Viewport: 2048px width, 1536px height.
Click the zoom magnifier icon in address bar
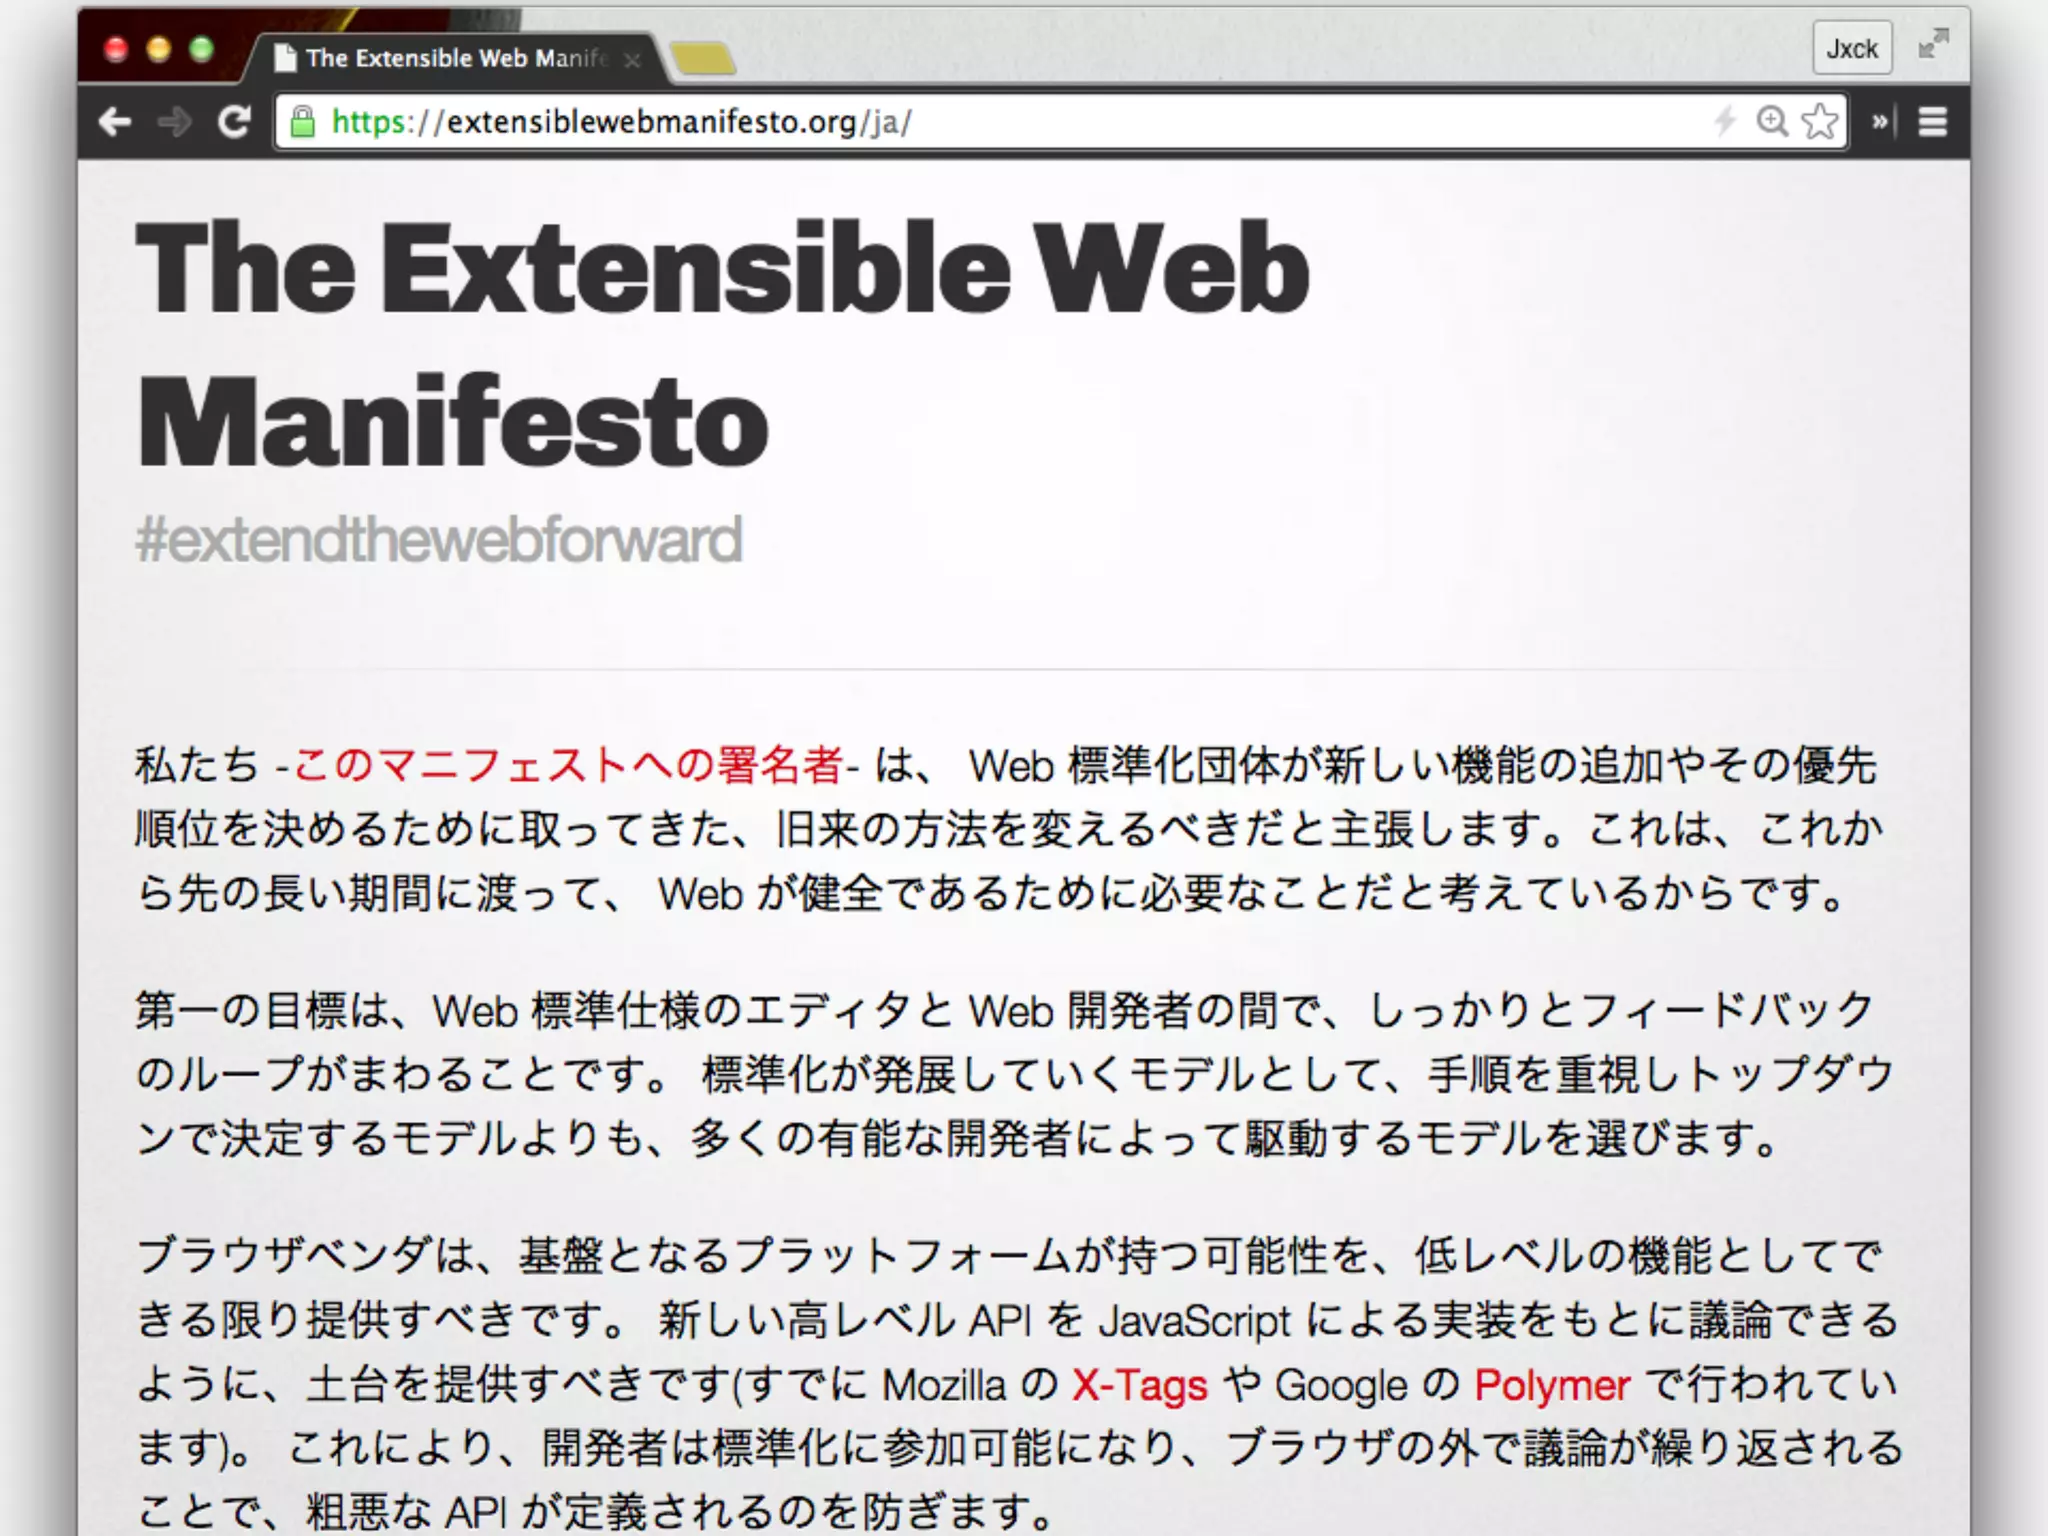pos(1772,121)
